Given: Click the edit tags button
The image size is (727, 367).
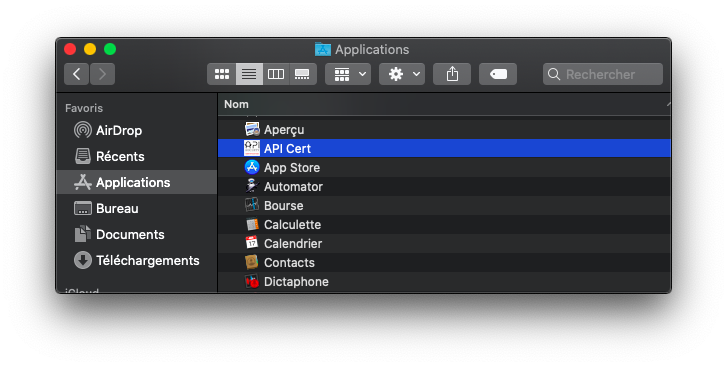Looking at the screenshot, I should coord(498,74).
